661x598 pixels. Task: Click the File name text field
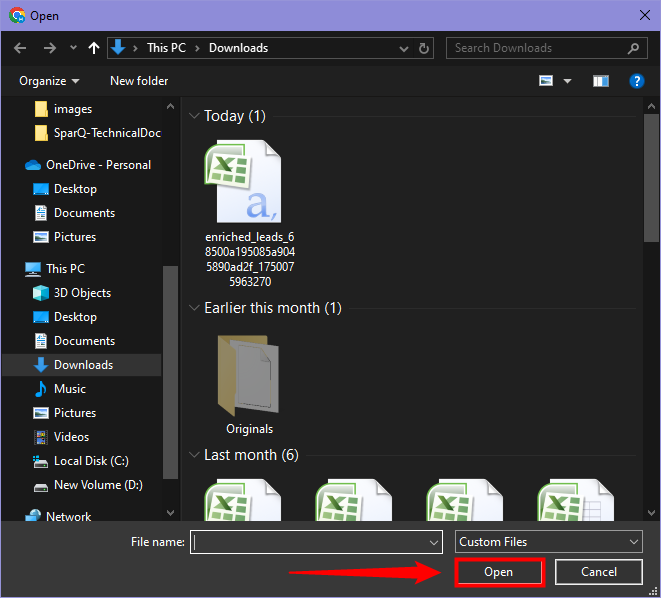coord(308,541)
